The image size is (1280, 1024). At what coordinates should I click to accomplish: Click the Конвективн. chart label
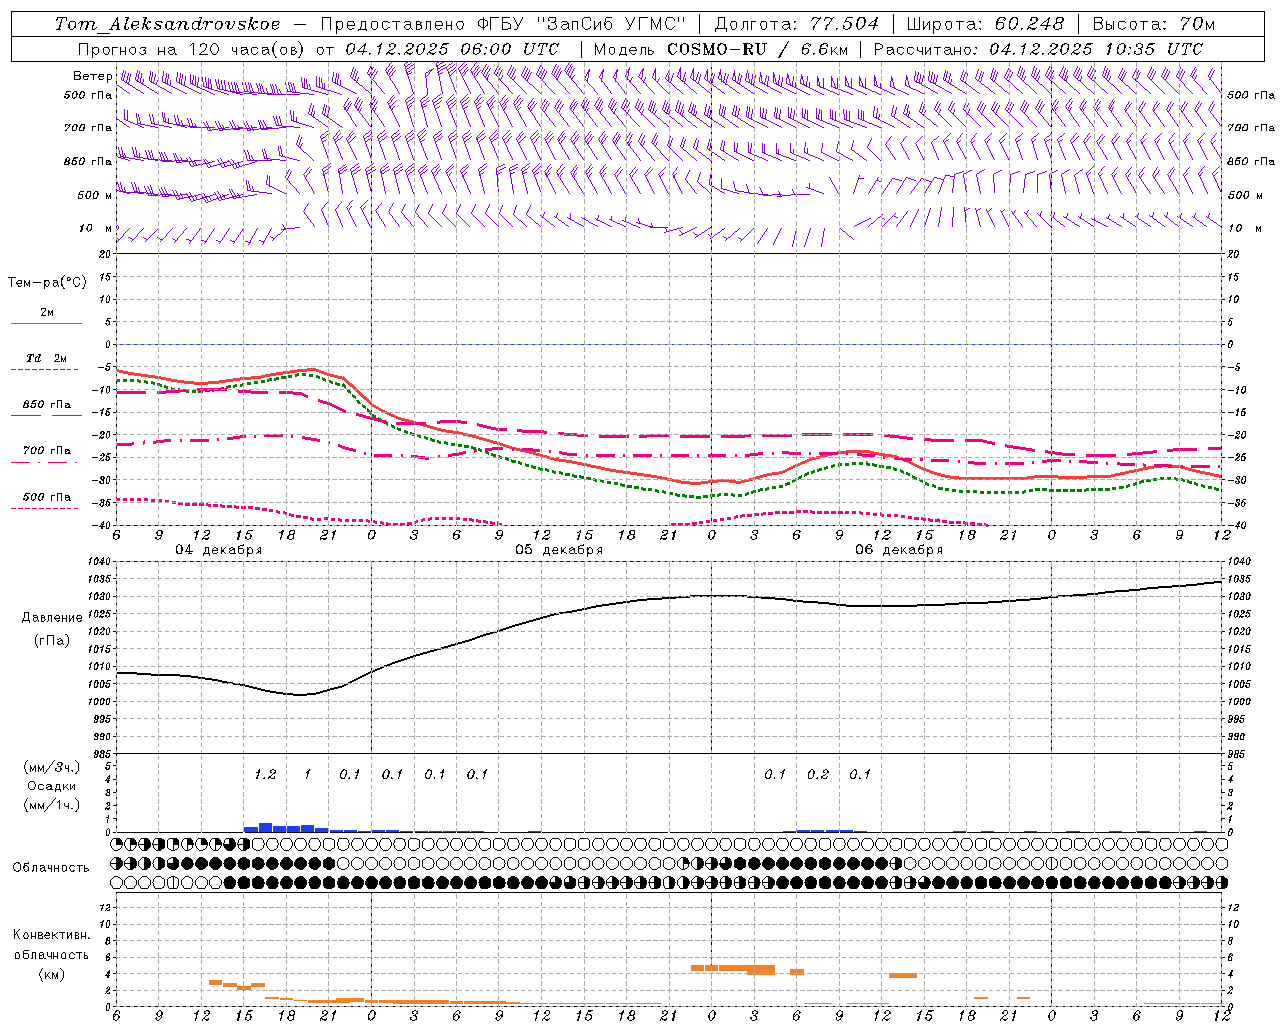pyautogui.click(x=51, y=935)
